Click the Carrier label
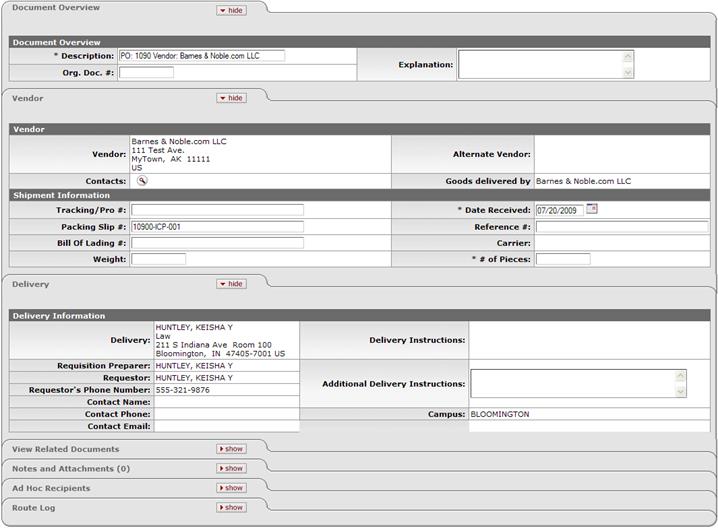This screenshot has height=528, width=718. pos(514,243)
